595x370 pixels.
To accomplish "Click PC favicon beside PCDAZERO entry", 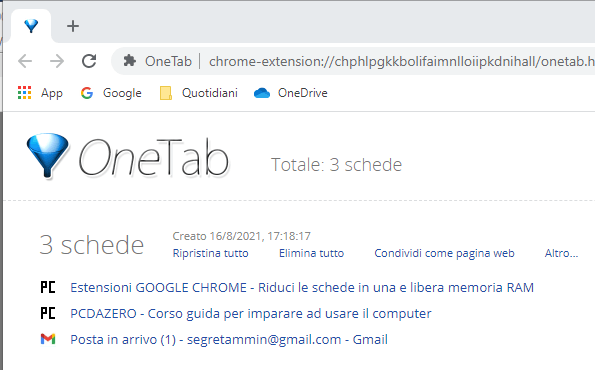I will click(48, 313).
